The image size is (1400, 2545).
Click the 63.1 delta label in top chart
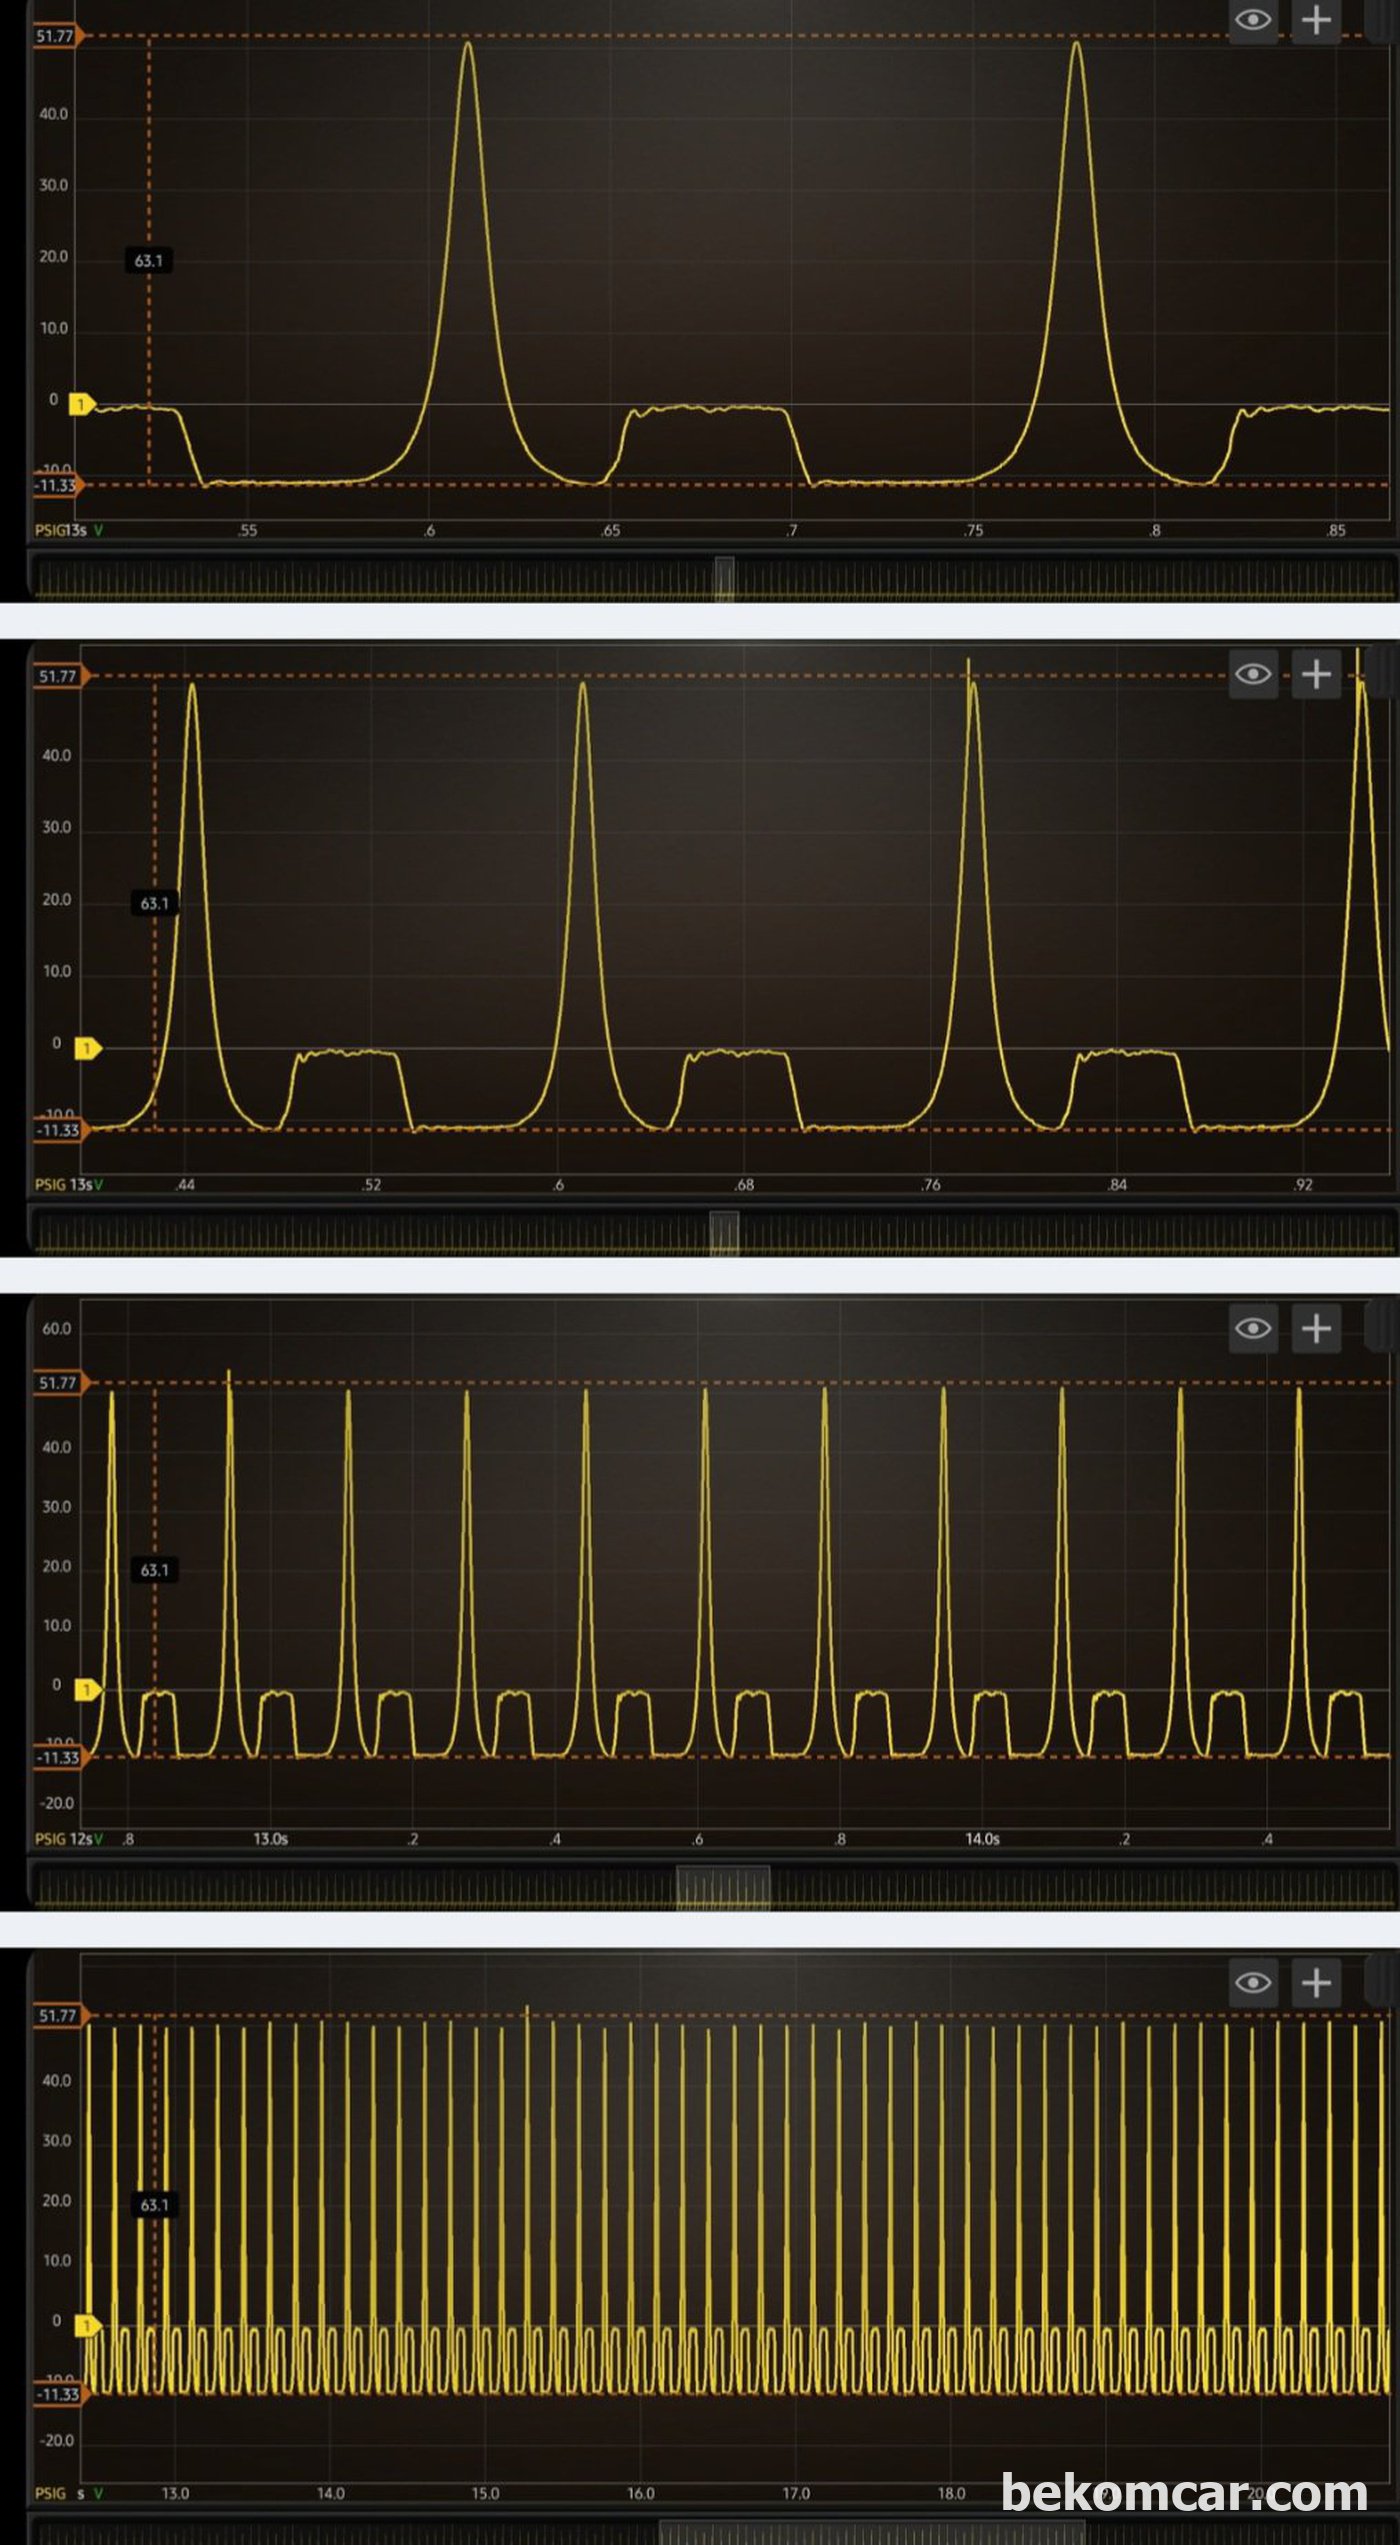[x=148, y=261]
